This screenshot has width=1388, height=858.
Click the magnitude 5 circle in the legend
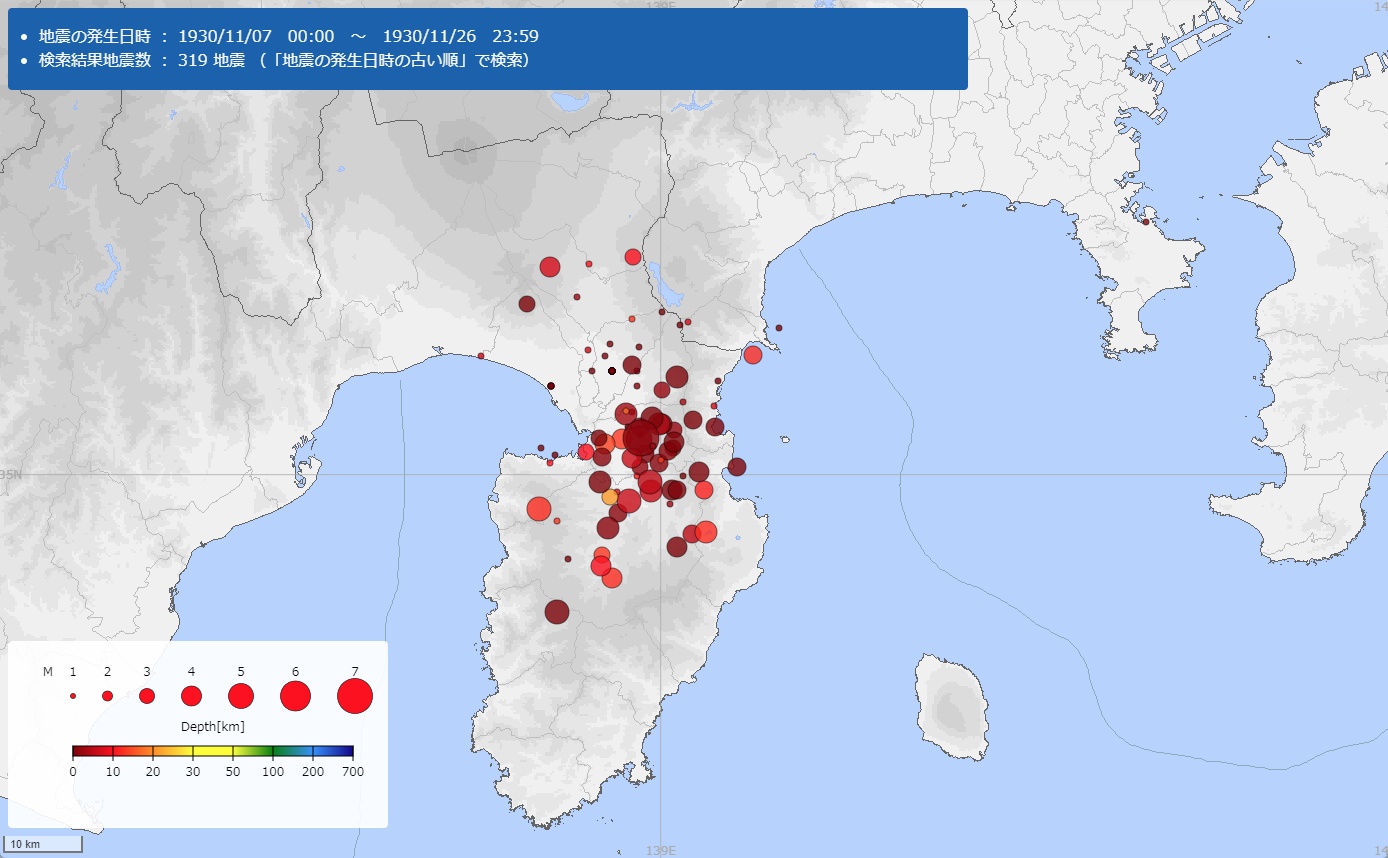point(241,696)
